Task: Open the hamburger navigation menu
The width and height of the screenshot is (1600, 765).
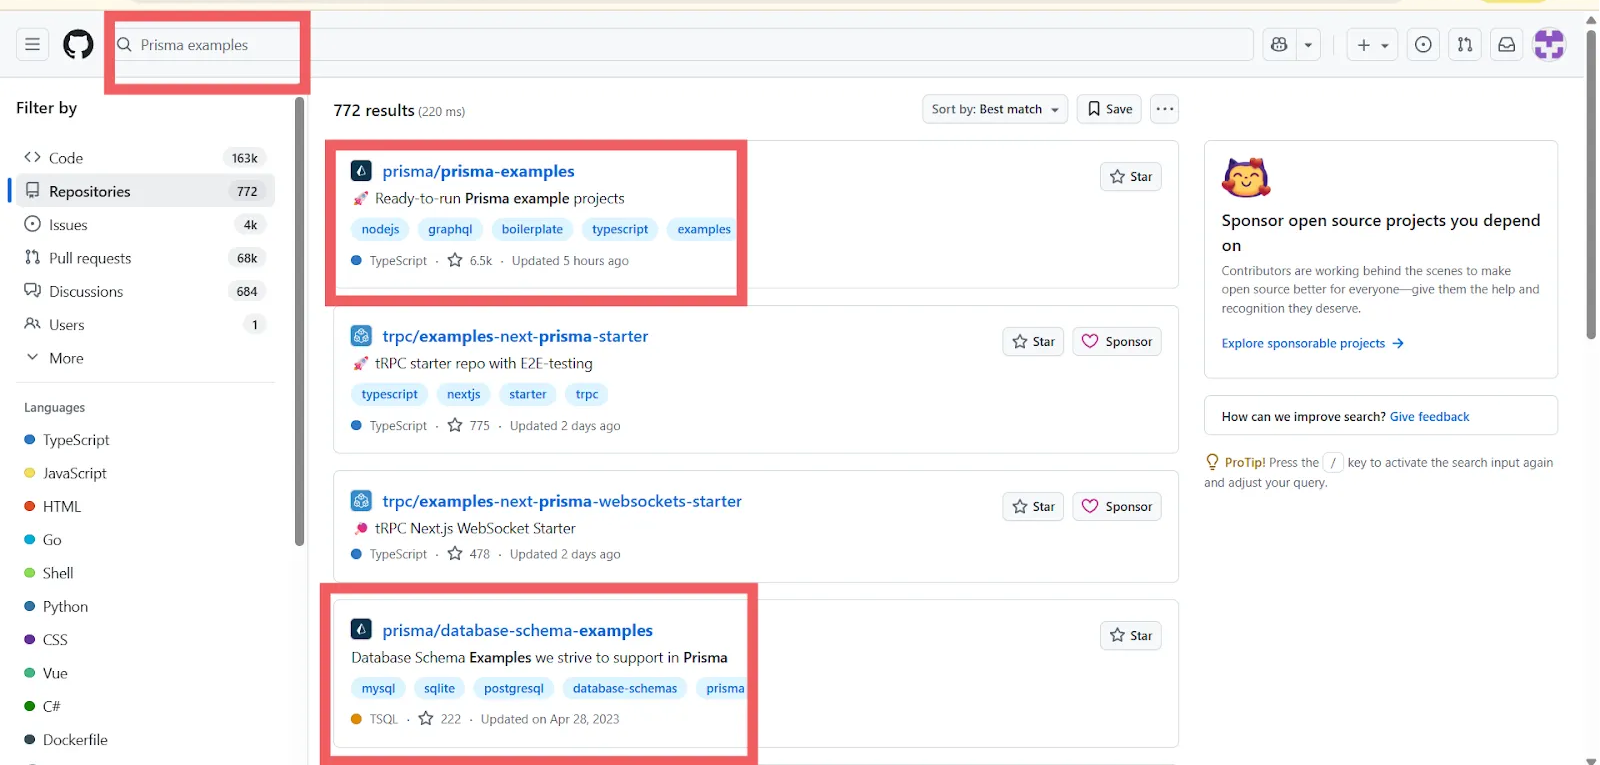Action: [32, 44]
